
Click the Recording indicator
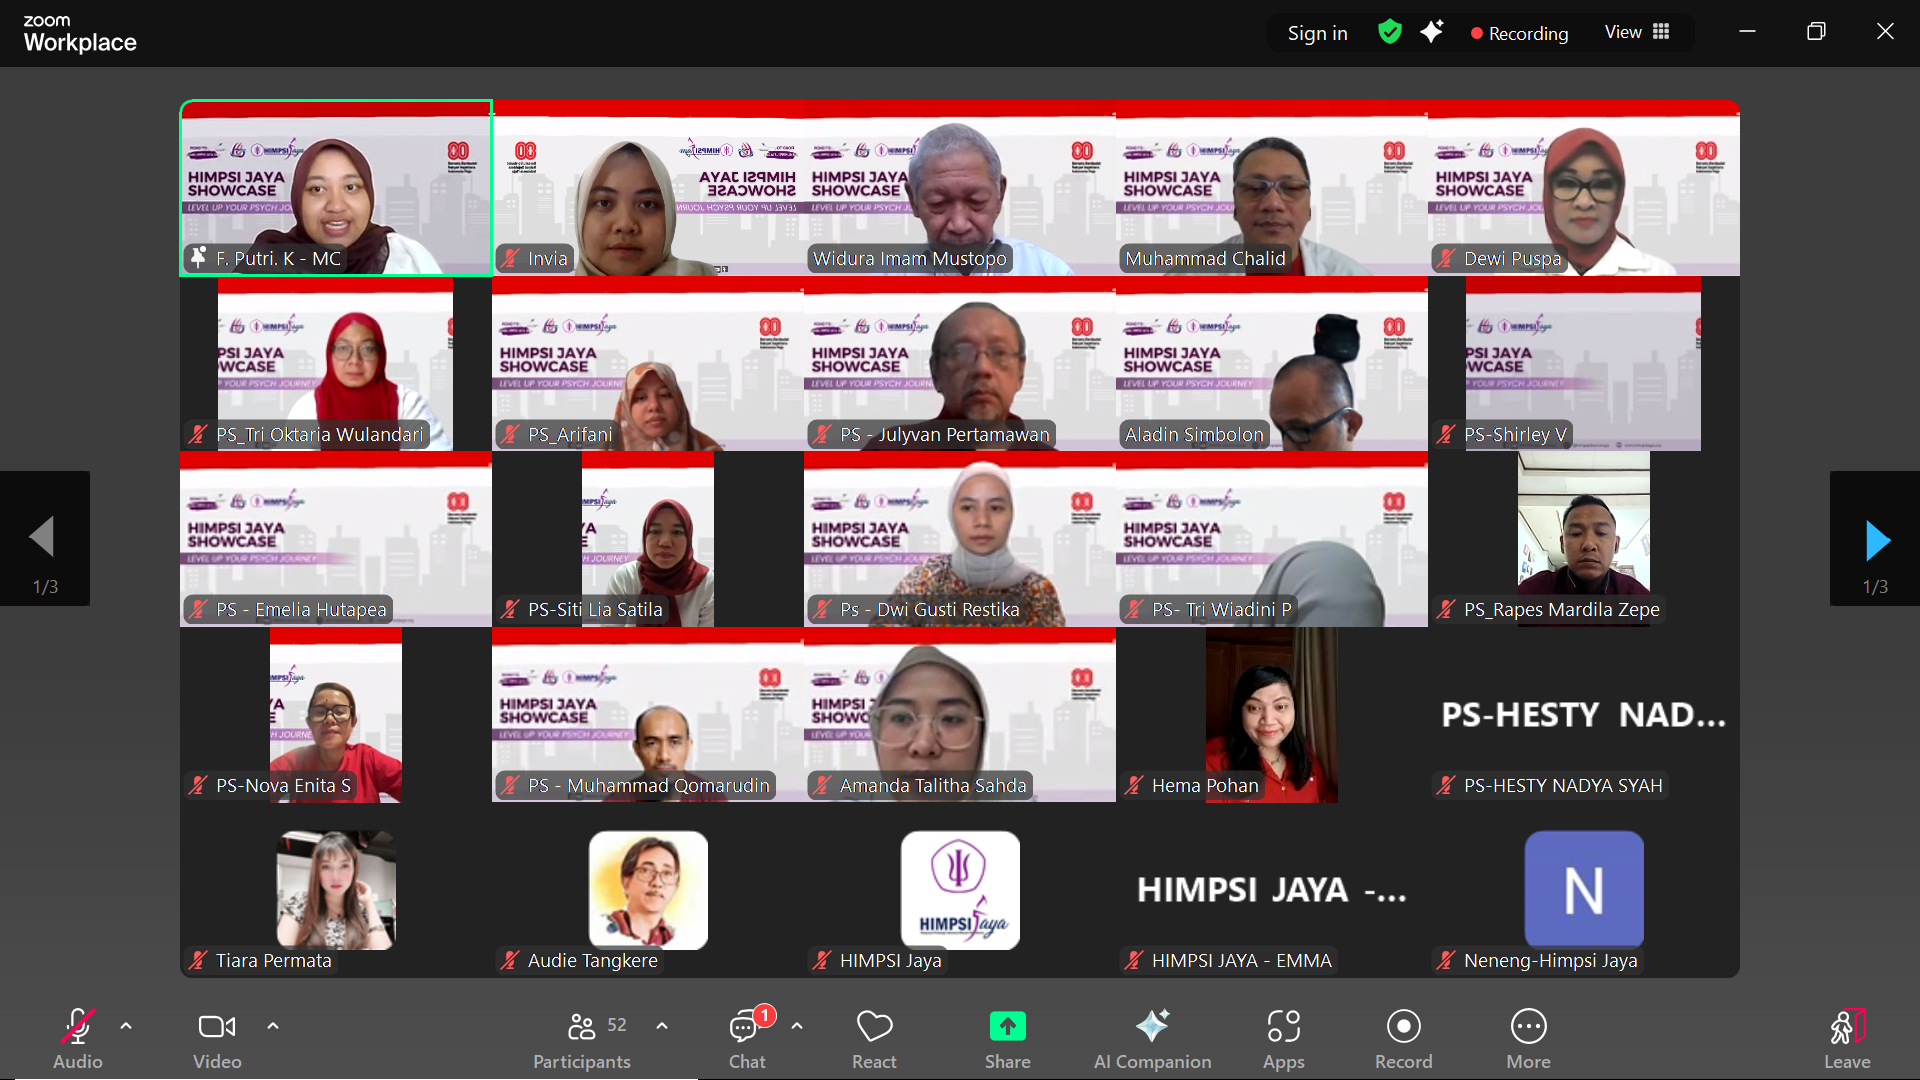coord(1519,33)
